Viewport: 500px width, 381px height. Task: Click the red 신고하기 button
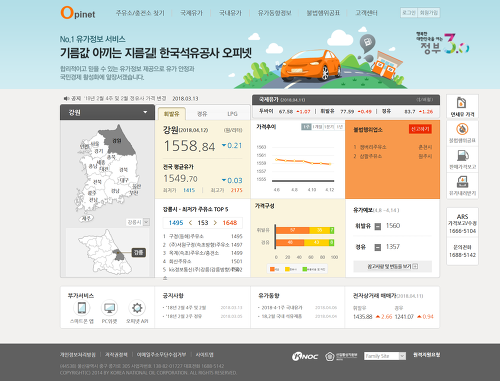(x=420, y=129)
